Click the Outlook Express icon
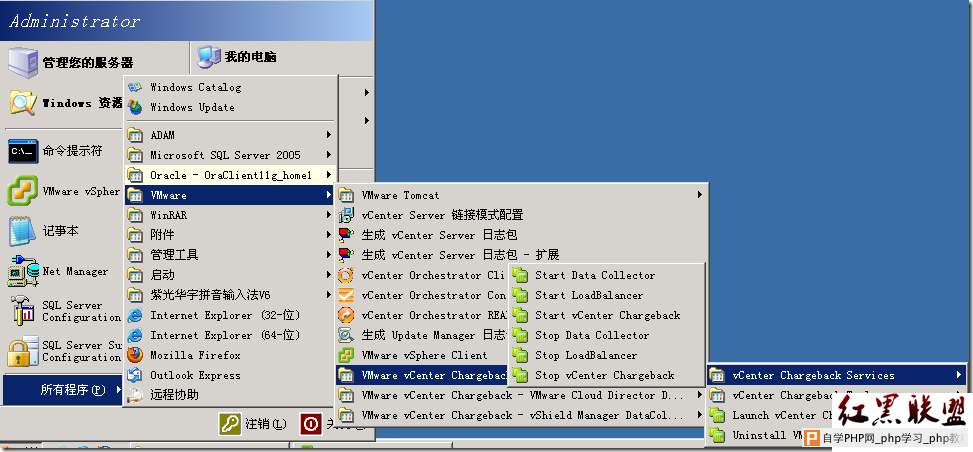This screenshot has width=973, height=452. coord(135,375)
